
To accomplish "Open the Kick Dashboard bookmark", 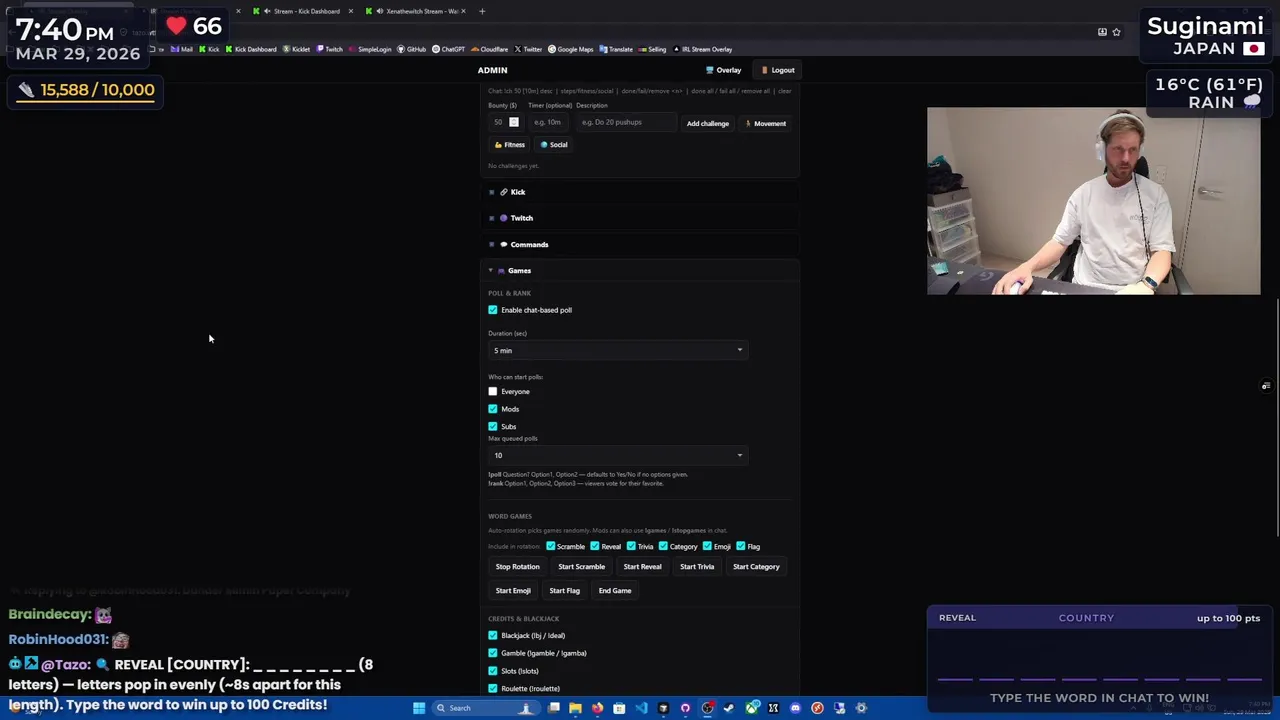I will (x=251, y=49).
